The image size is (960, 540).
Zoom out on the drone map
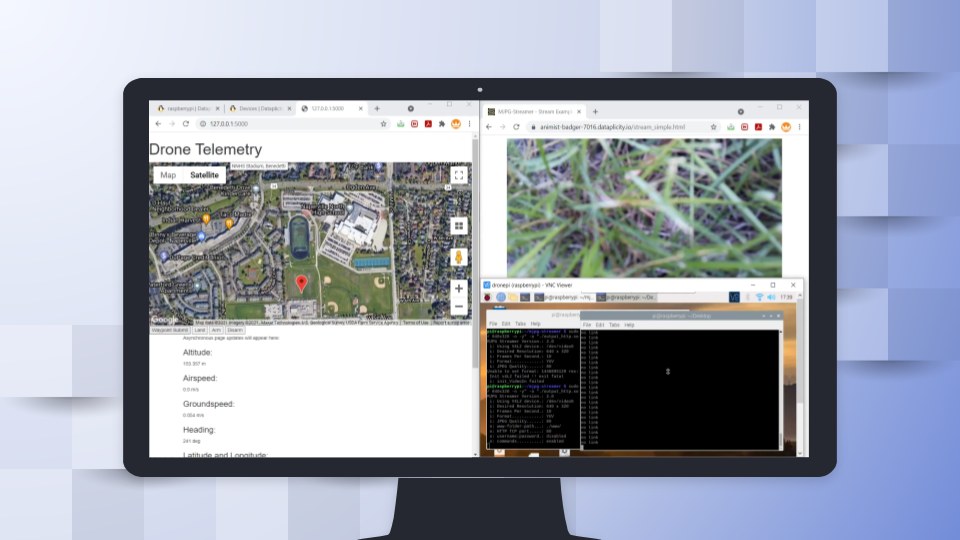pyautogui.click(x=459, y=306)
